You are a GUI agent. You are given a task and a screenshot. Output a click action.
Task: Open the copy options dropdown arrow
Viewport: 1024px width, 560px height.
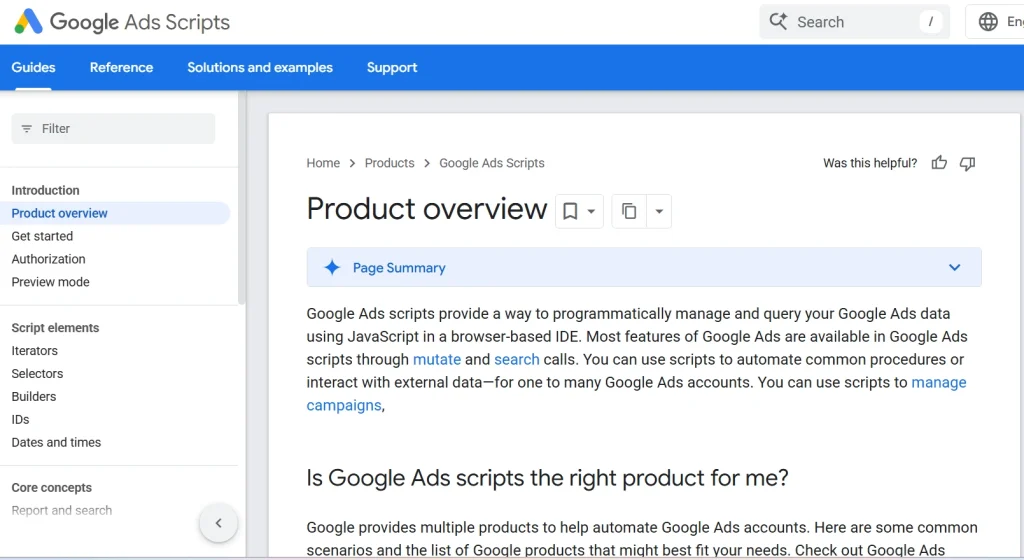(x=659, y=211)
